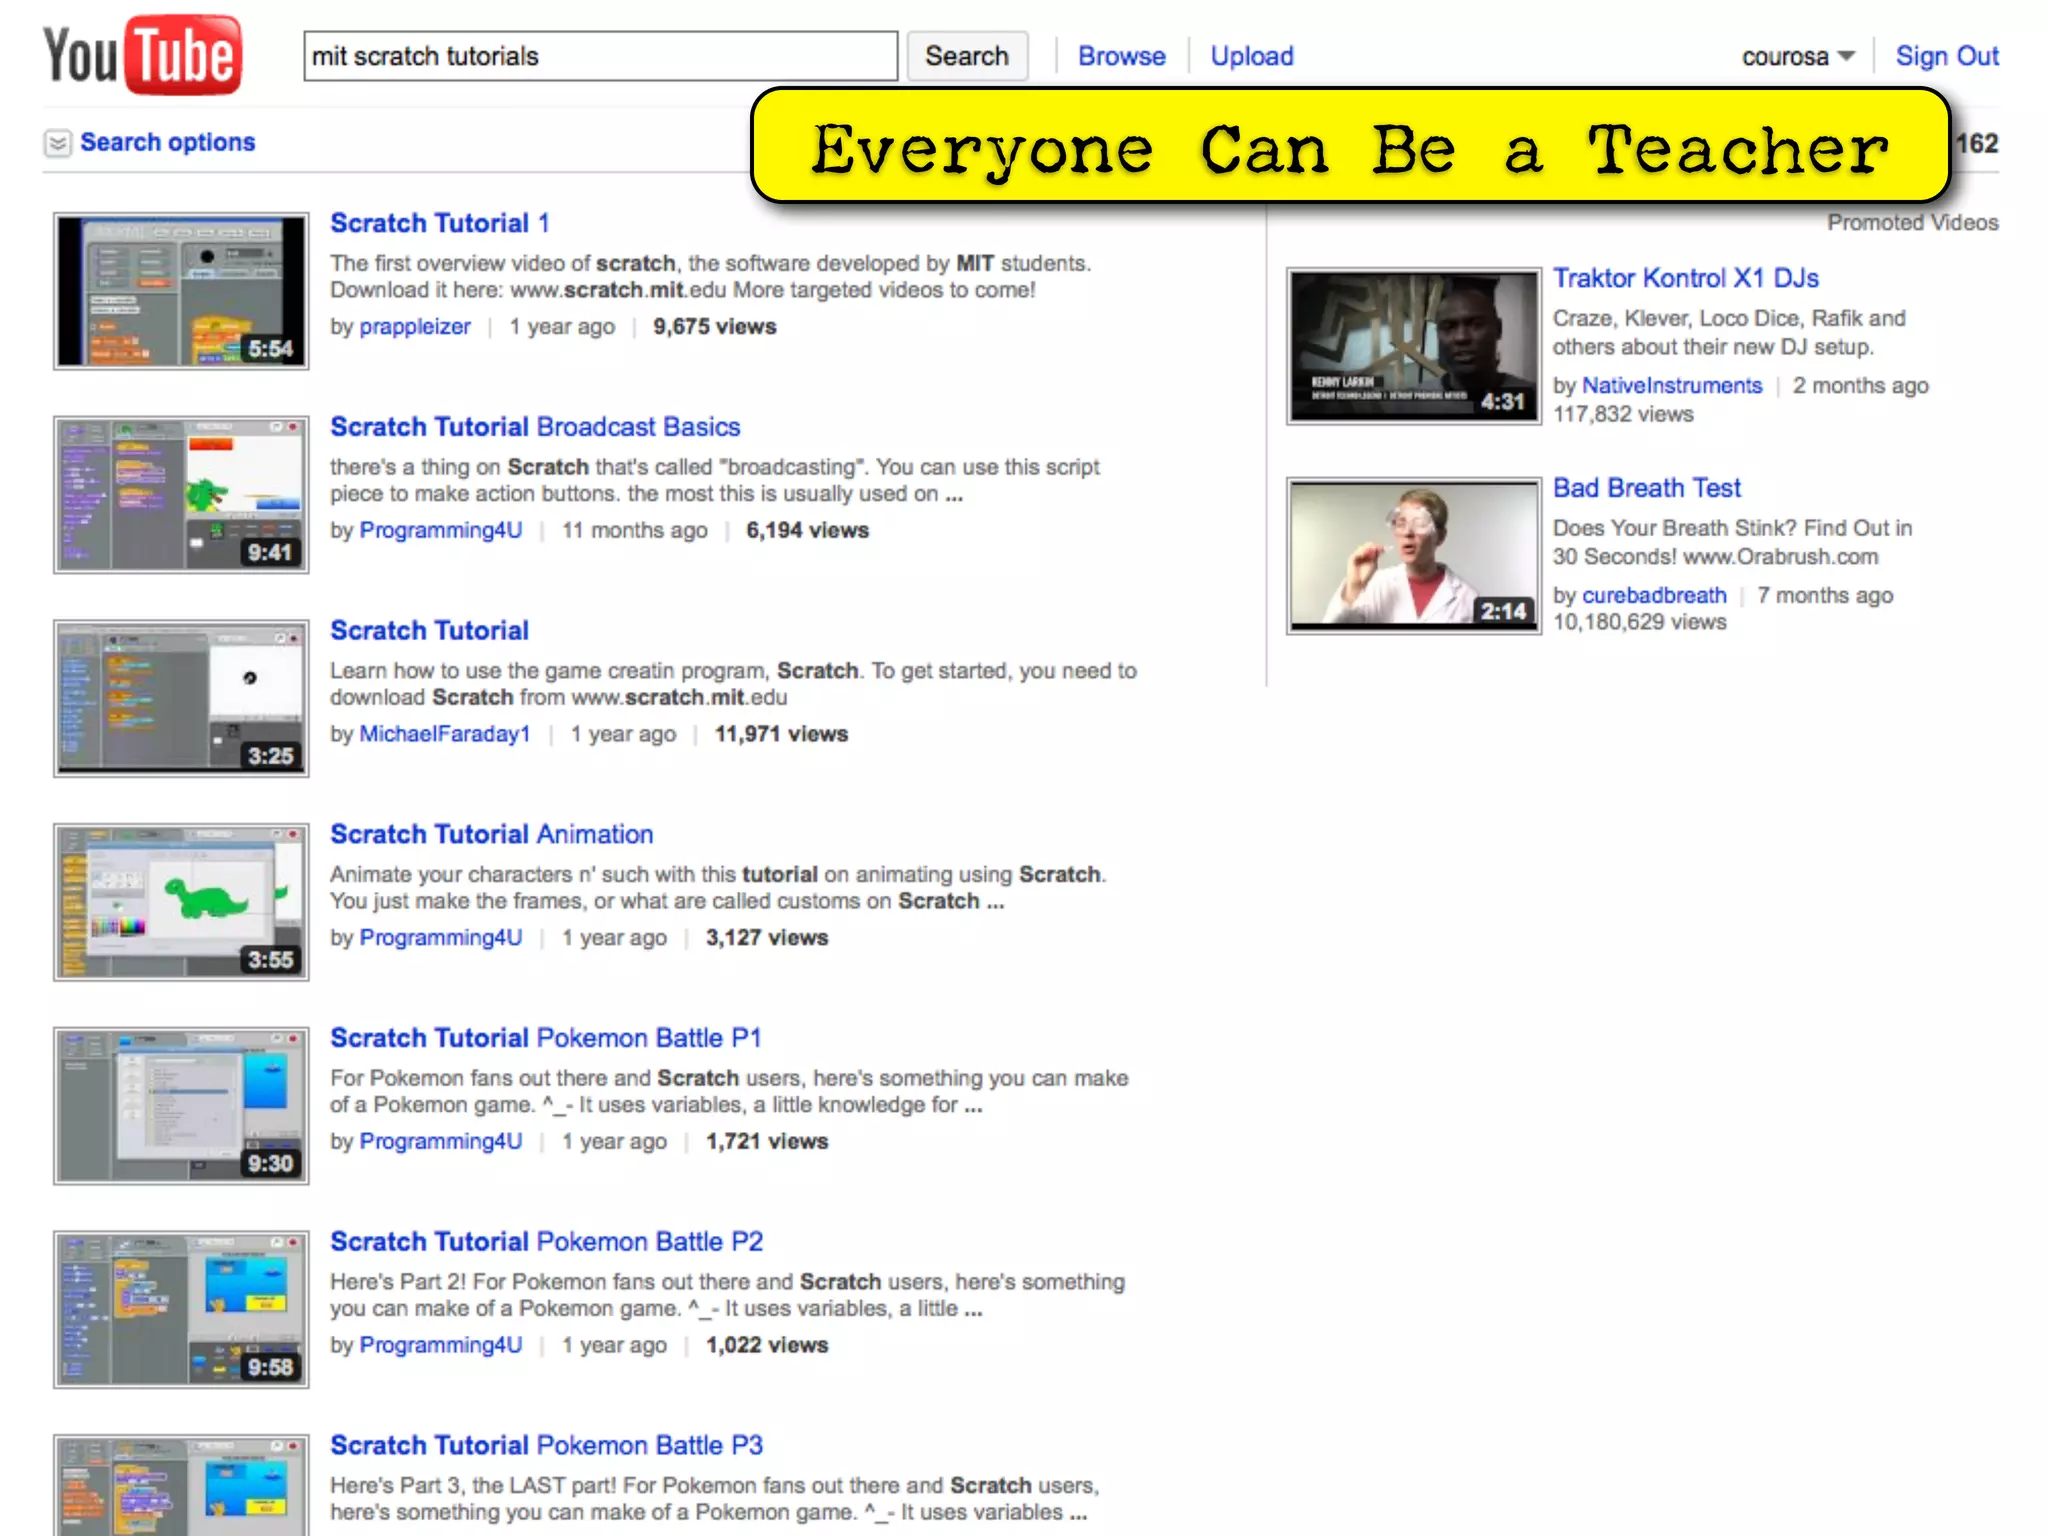2048x1536 pixels.
Task: Open Scratch Tutorial Broadcast Basics title
Action: (x=535, y=427)
